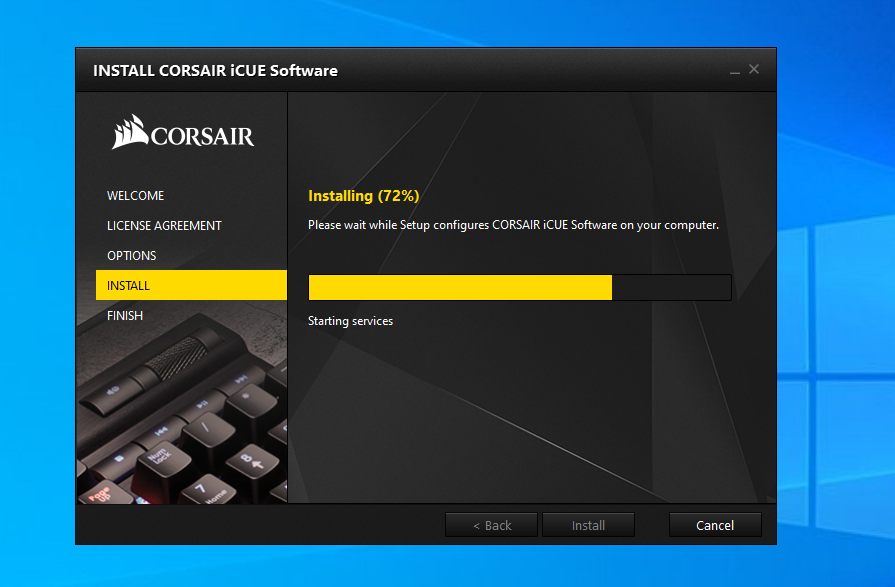Click the 'Installing (72%)' heading

pos(364,196)
